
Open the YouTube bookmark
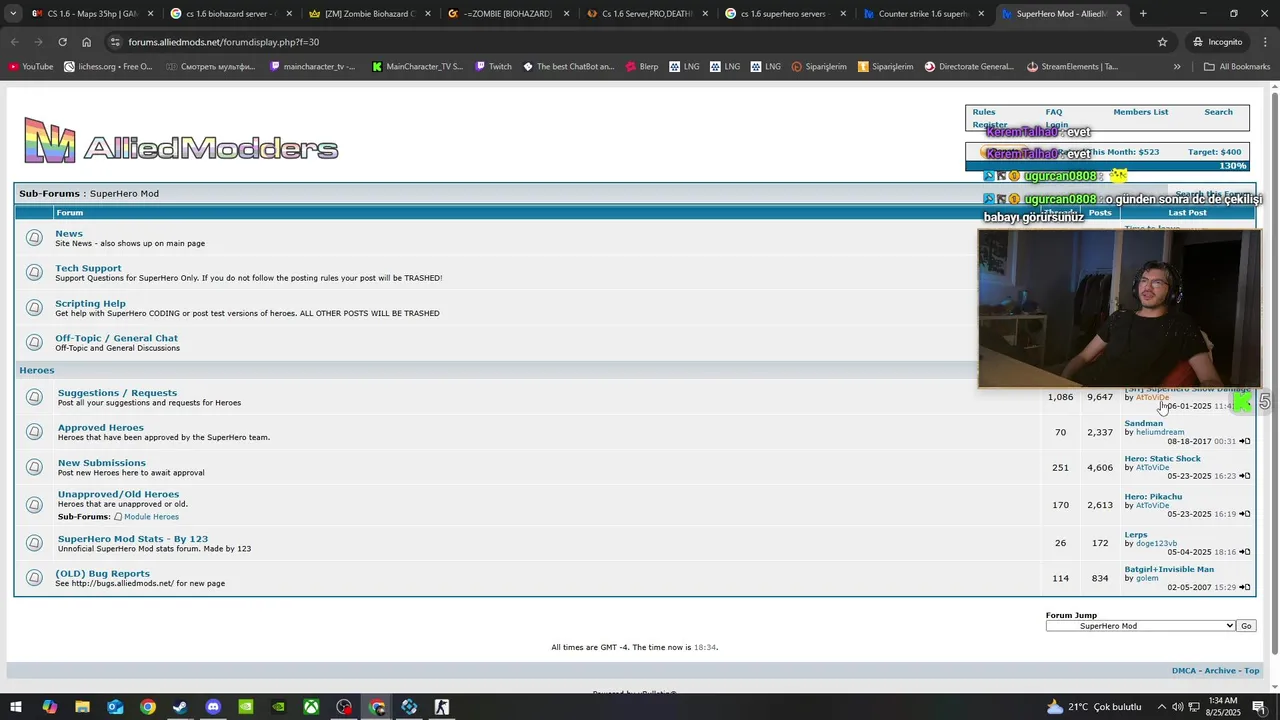31,67
